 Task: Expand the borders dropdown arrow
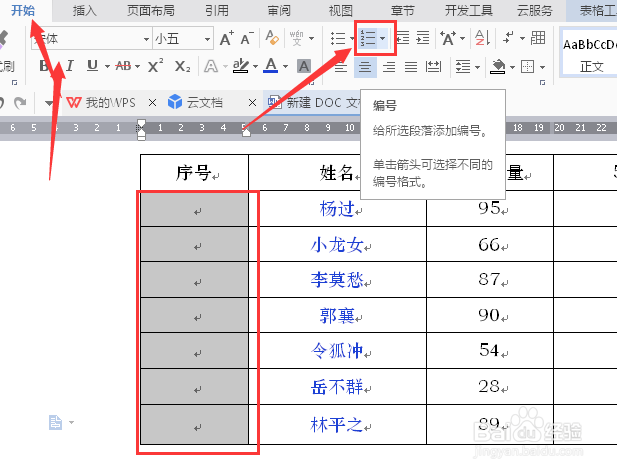542,67
